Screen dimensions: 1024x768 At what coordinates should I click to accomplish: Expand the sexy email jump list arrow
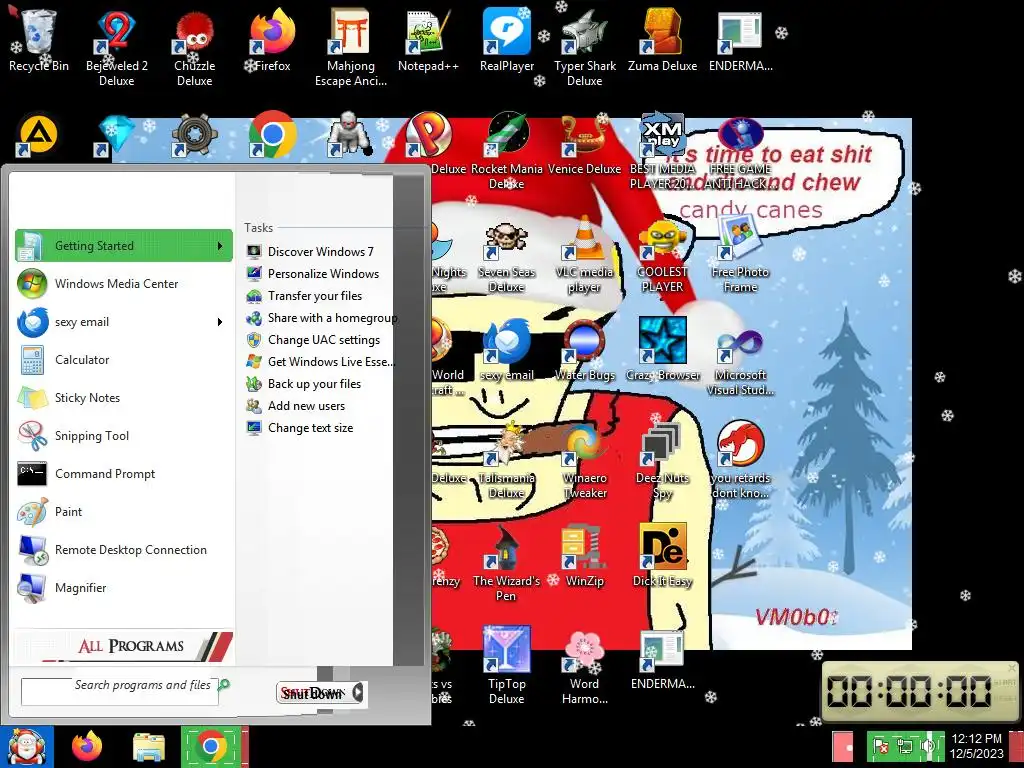pos(220,322)
